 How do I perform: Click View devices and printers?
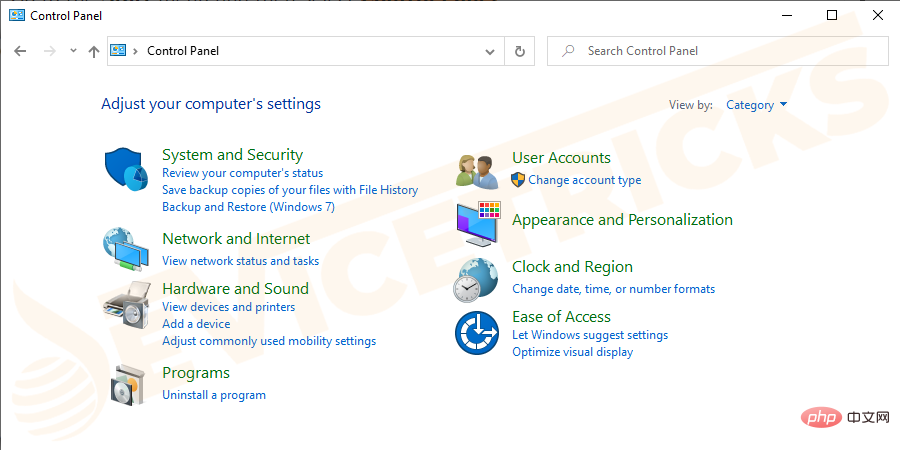pos(228,307)
